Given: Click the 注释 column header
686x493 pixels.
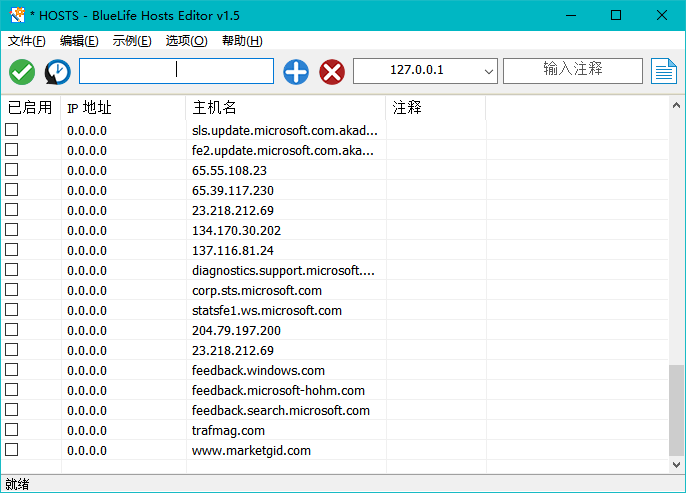Looking at the screenshot, I should click(436, 108).
